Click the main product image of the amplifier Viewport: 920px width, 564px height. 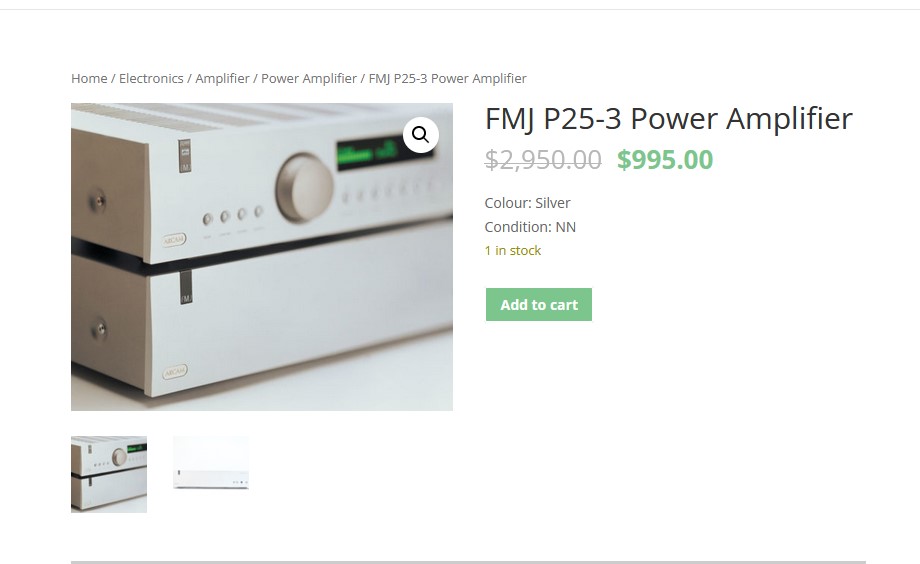point(262,257)
